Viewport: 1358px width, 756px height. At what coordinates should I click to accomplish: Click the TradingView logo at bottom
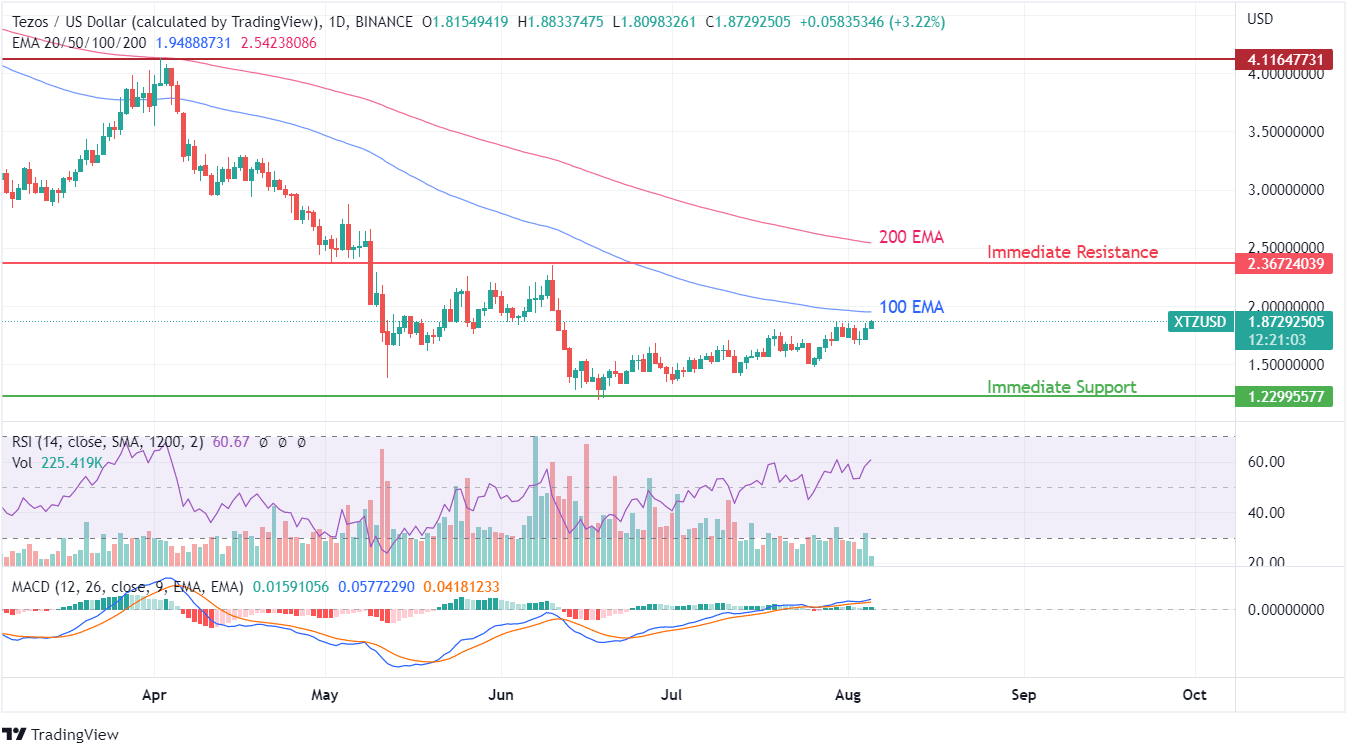pyautogui.click(x=61, y=734)
